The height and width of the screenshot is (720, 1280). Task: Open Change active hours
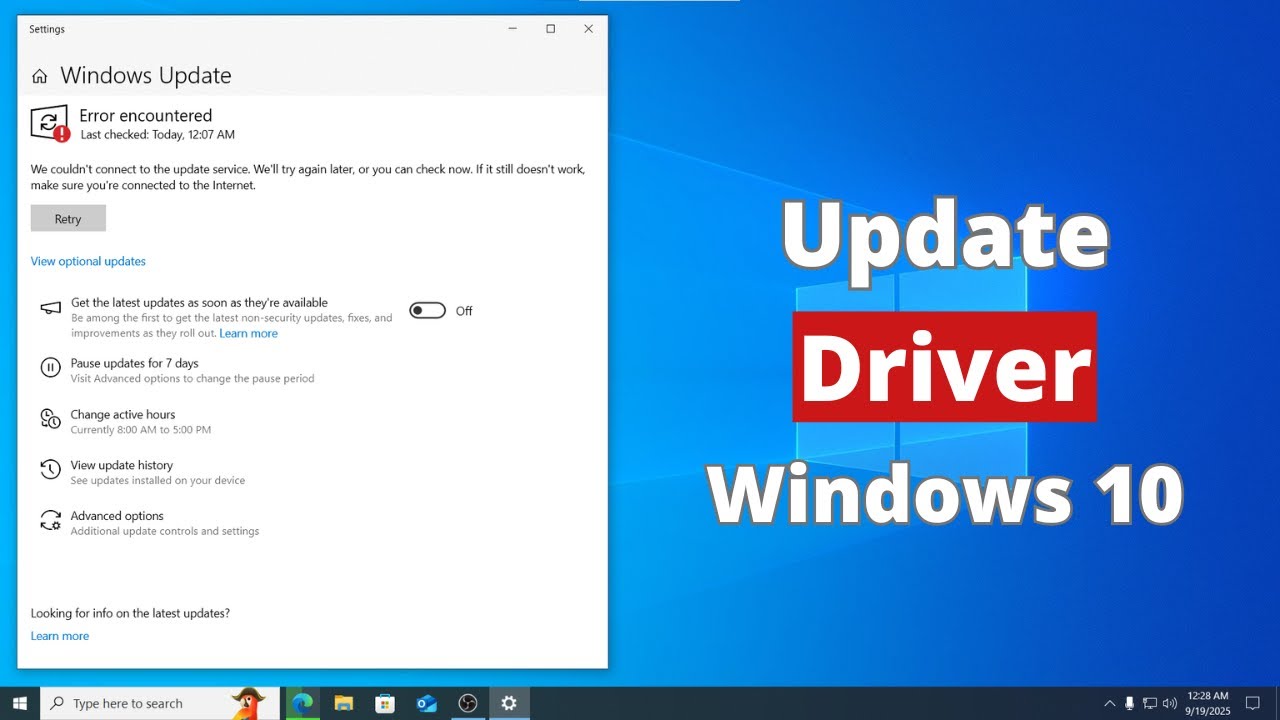pyautogui.click(x=123, y=414)
